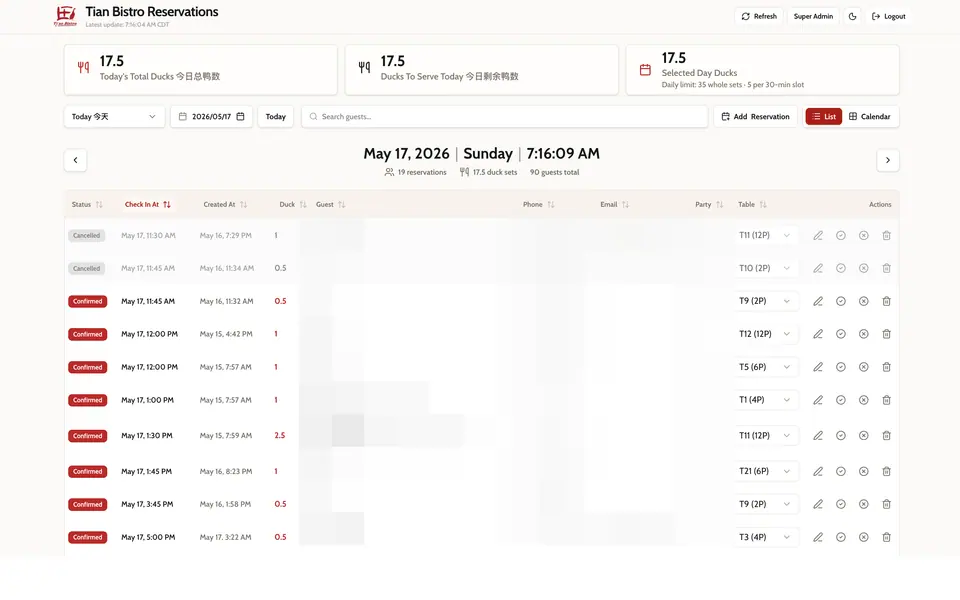Screen dimensions: 960x600
Task: Go to next day arrow
Action: [888, 160]
